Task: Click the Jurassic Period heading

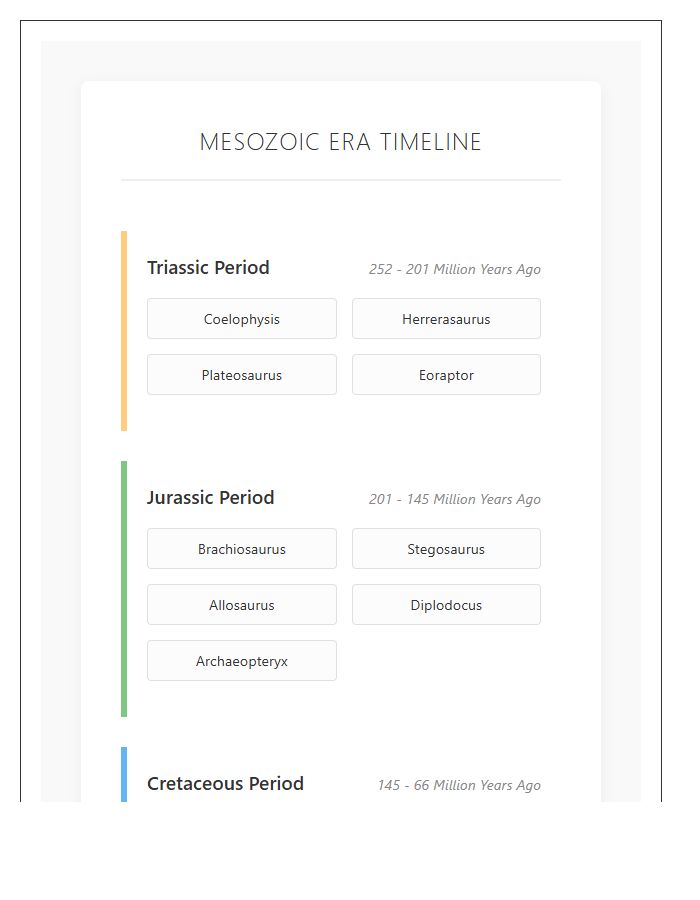Action: tap(210, 497)
